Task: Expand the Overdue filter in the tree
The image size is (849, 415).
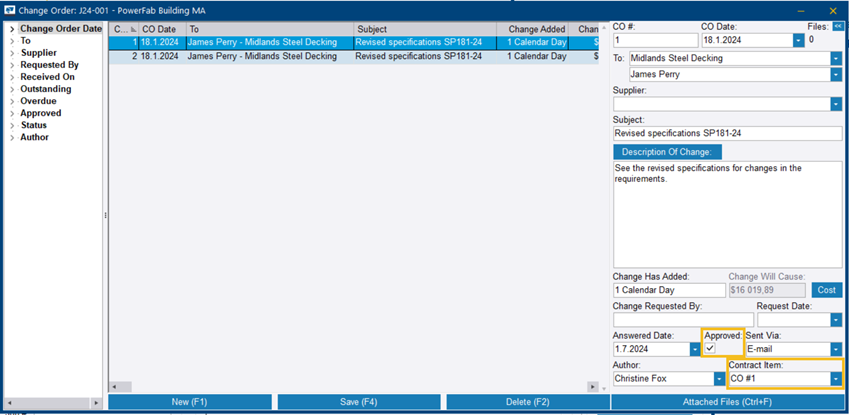Action: pos(12,101)
